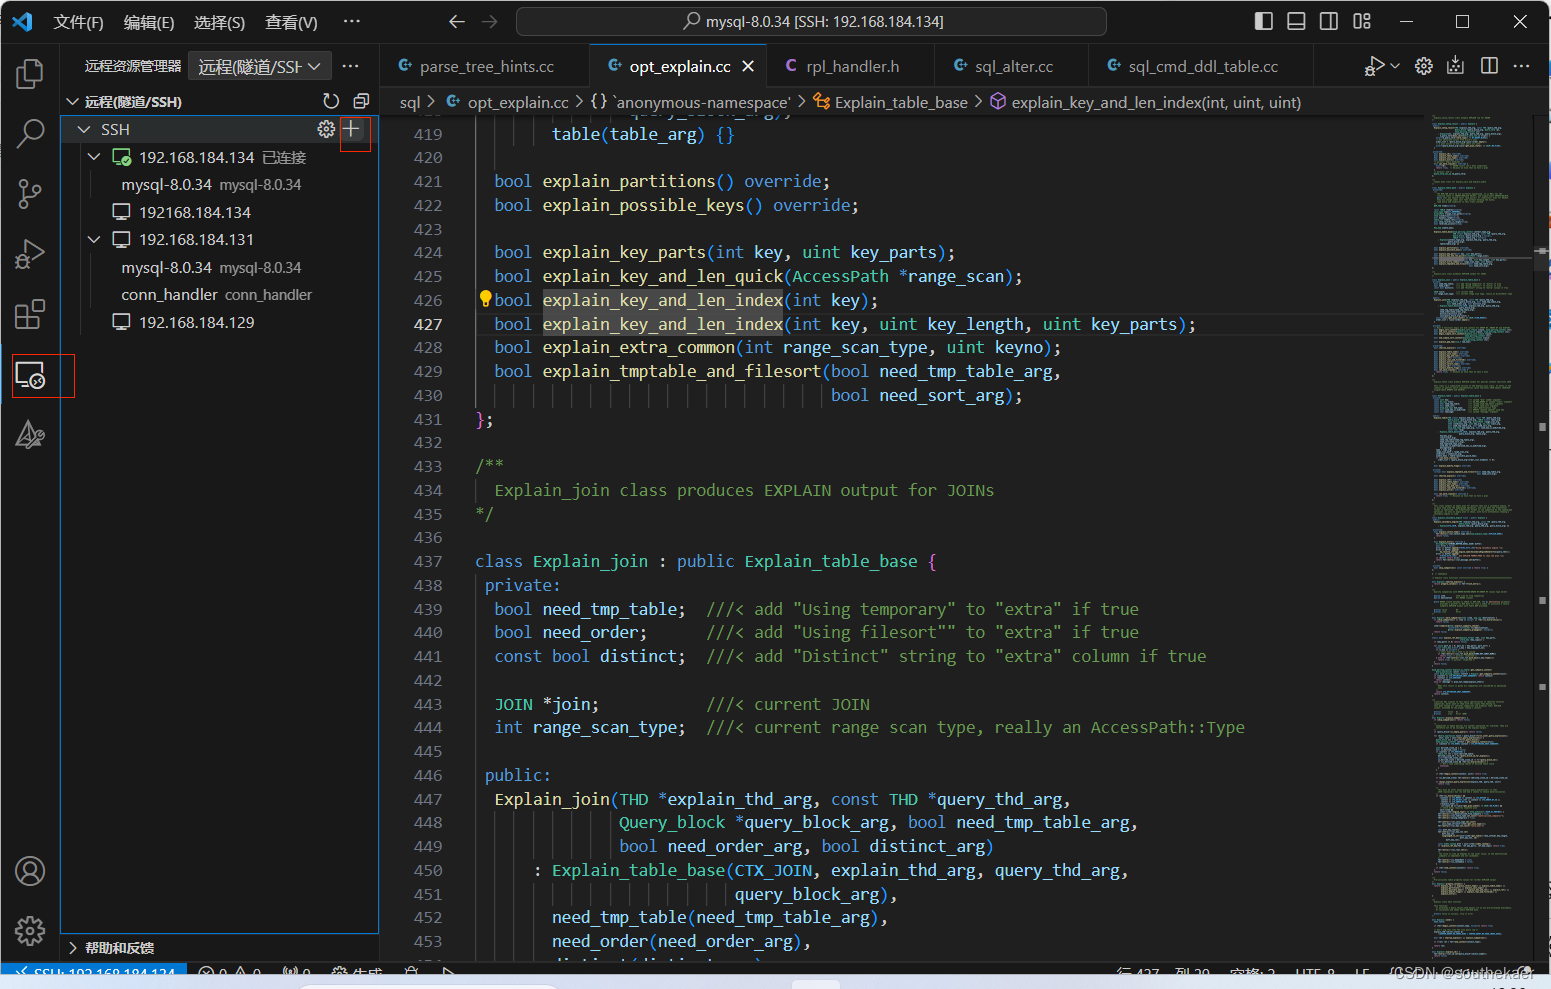Open Source Control from the activity bar
The width and height of the screenshot is (1551, 989).
[30, 194]
